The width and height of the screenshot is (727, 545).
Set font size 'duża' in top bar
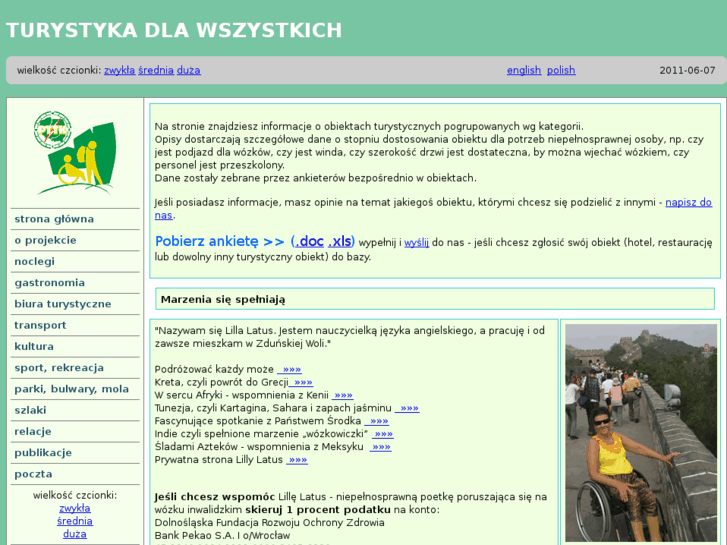[189, 71]
